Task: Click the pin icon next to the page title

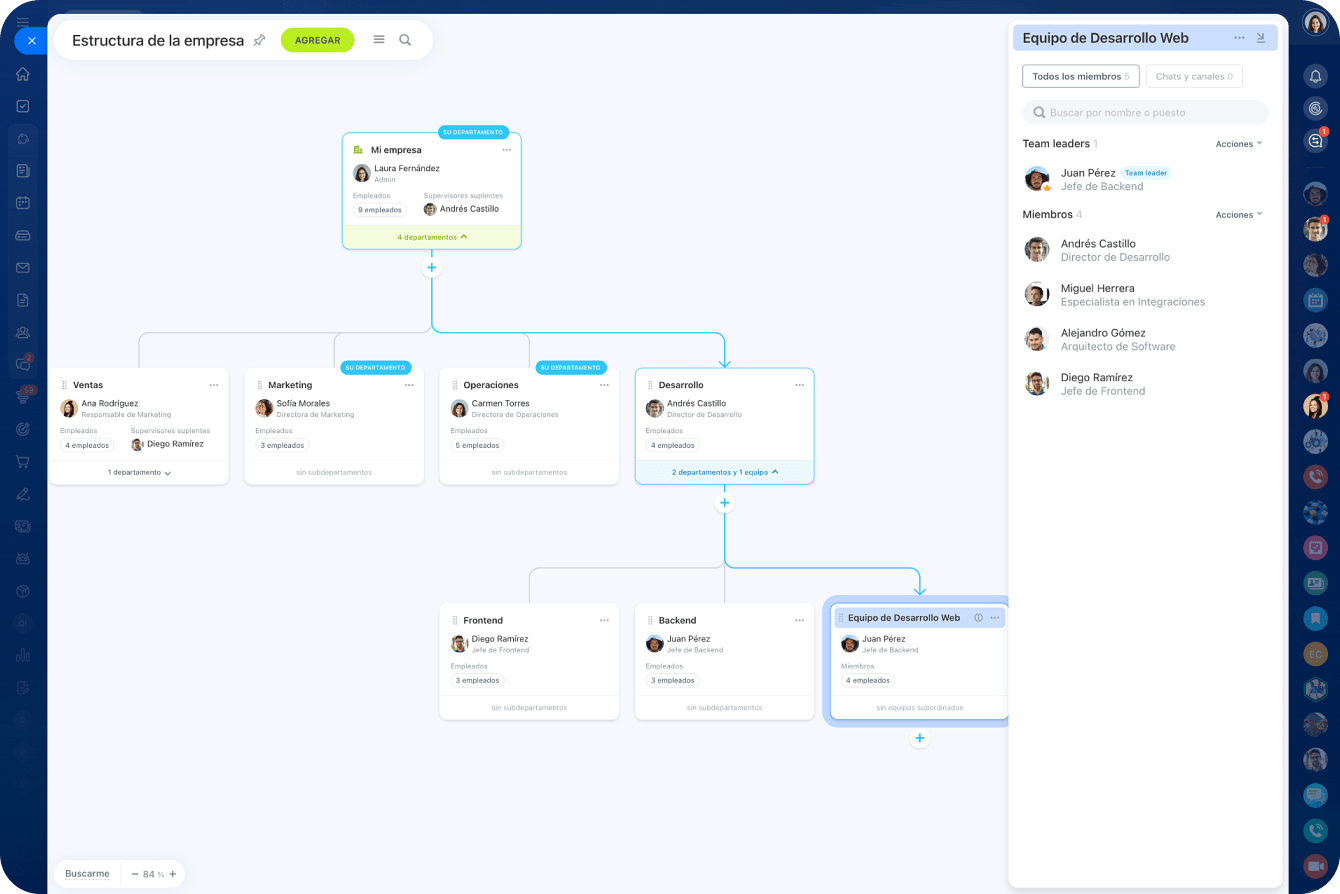Action: [x=259, y=40]
